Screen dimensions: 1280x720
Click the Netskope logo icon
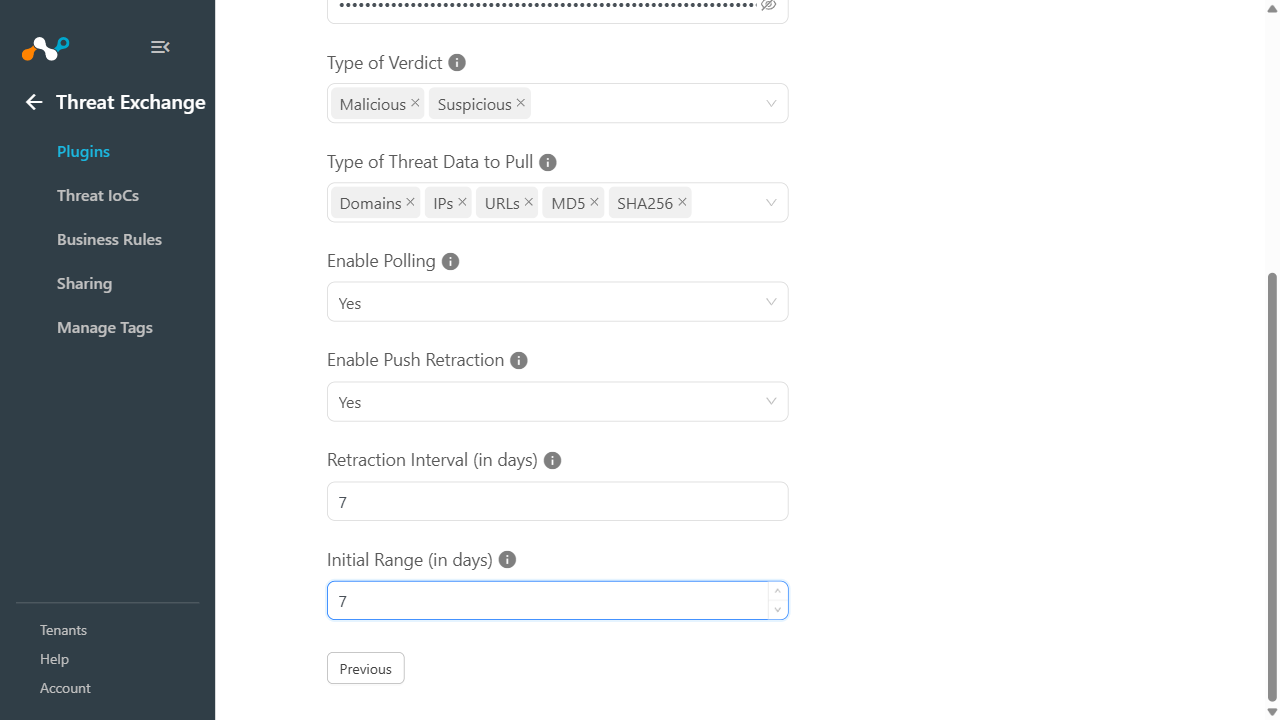[46, 48]
